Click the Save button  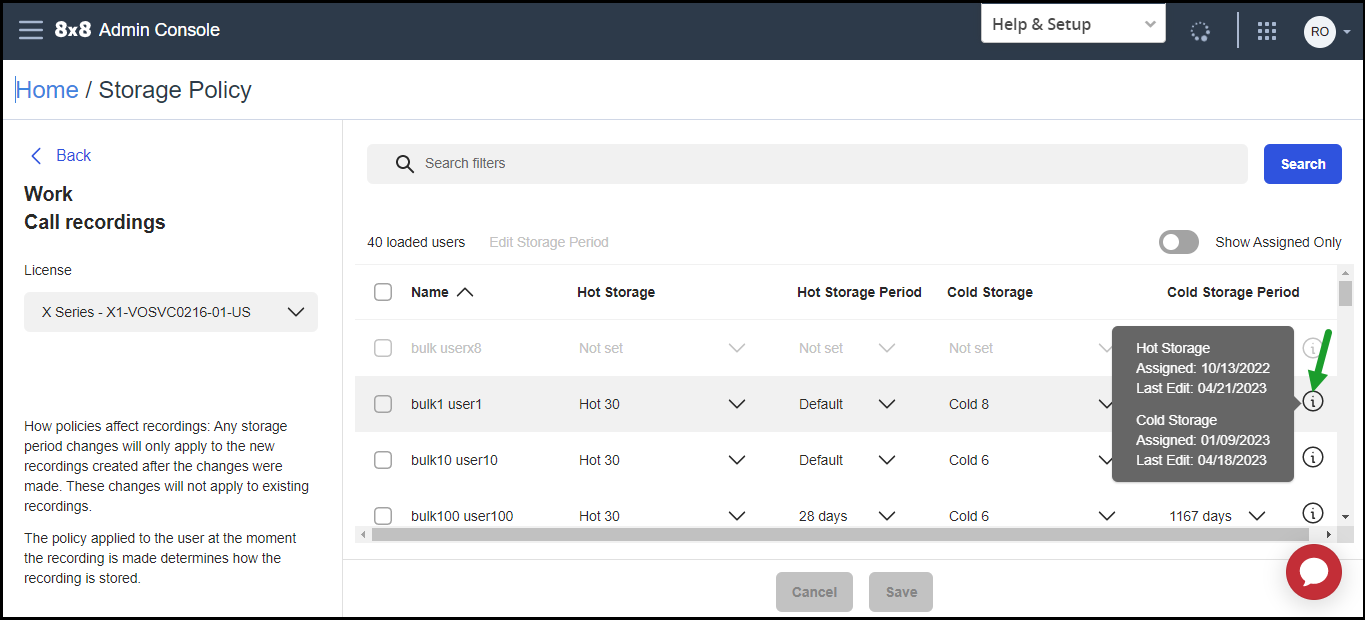(901, 592)
